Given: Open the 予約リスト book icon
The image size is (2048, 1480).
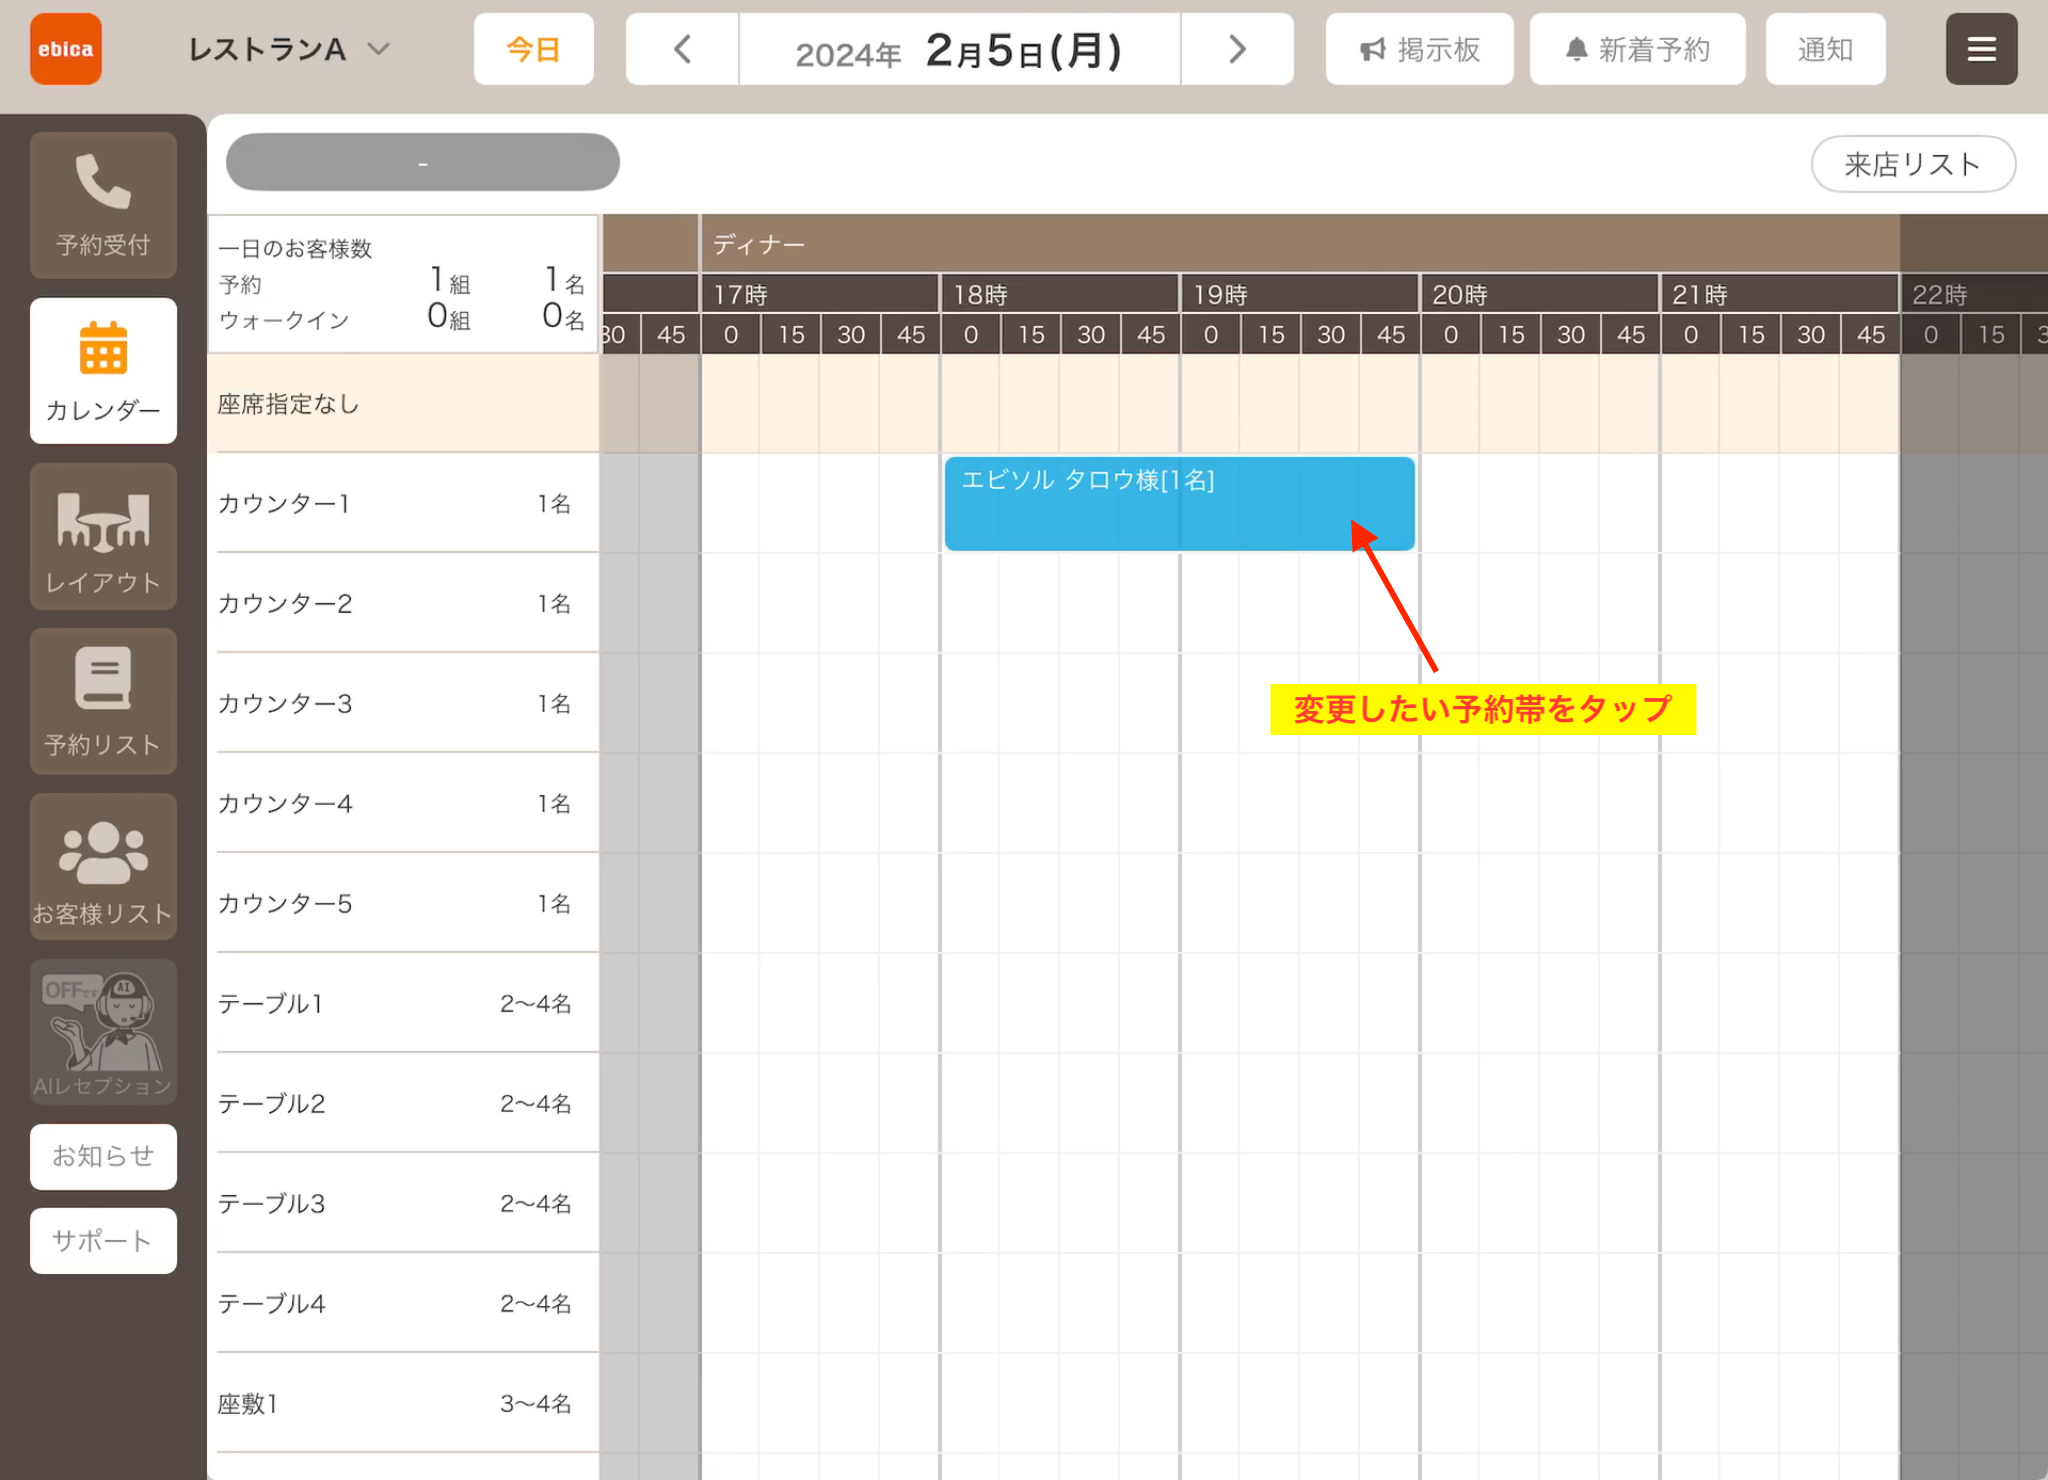Looking at the screenshot, I should point(103,702).
